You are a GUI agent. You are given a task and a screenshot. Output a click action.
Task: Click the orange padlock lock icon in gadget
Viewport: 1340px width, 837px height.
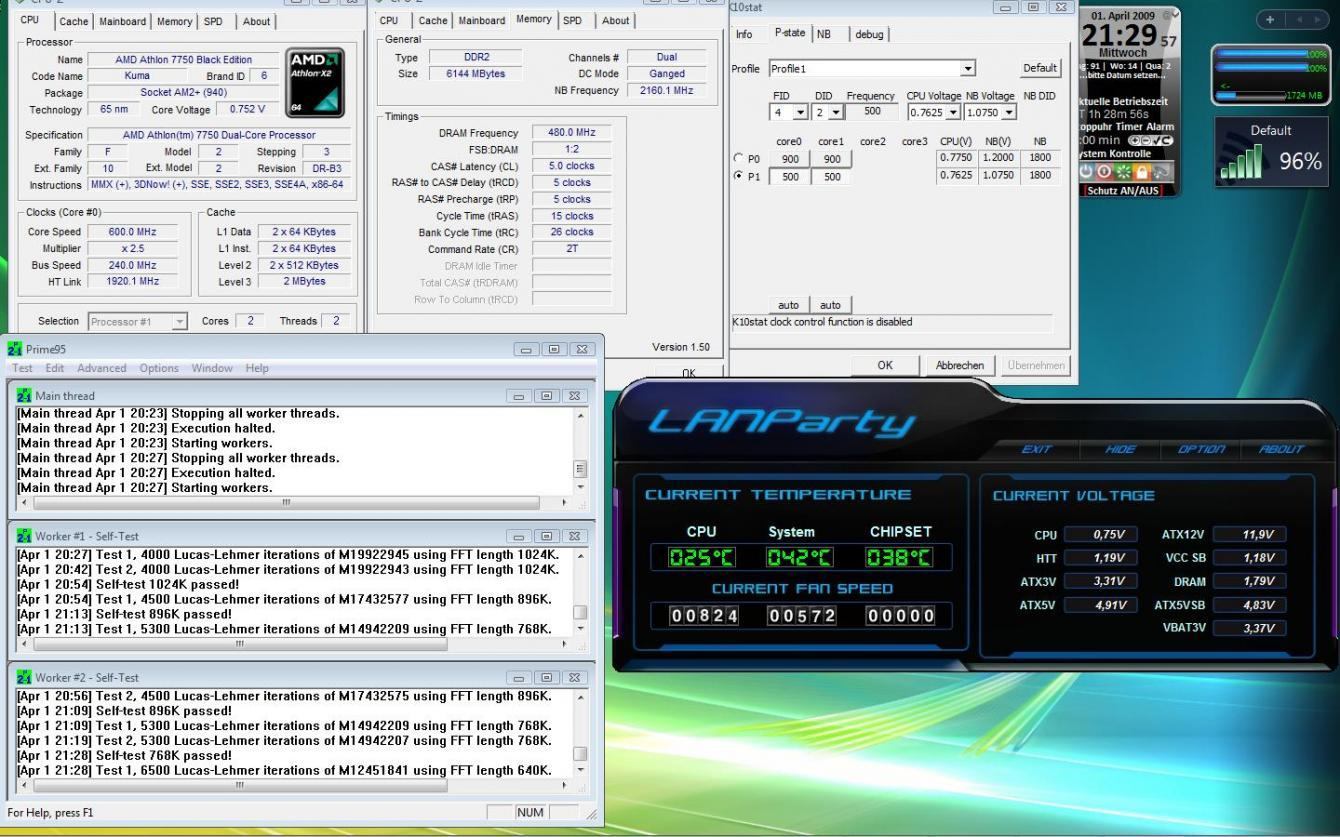tap(1142, 172)
